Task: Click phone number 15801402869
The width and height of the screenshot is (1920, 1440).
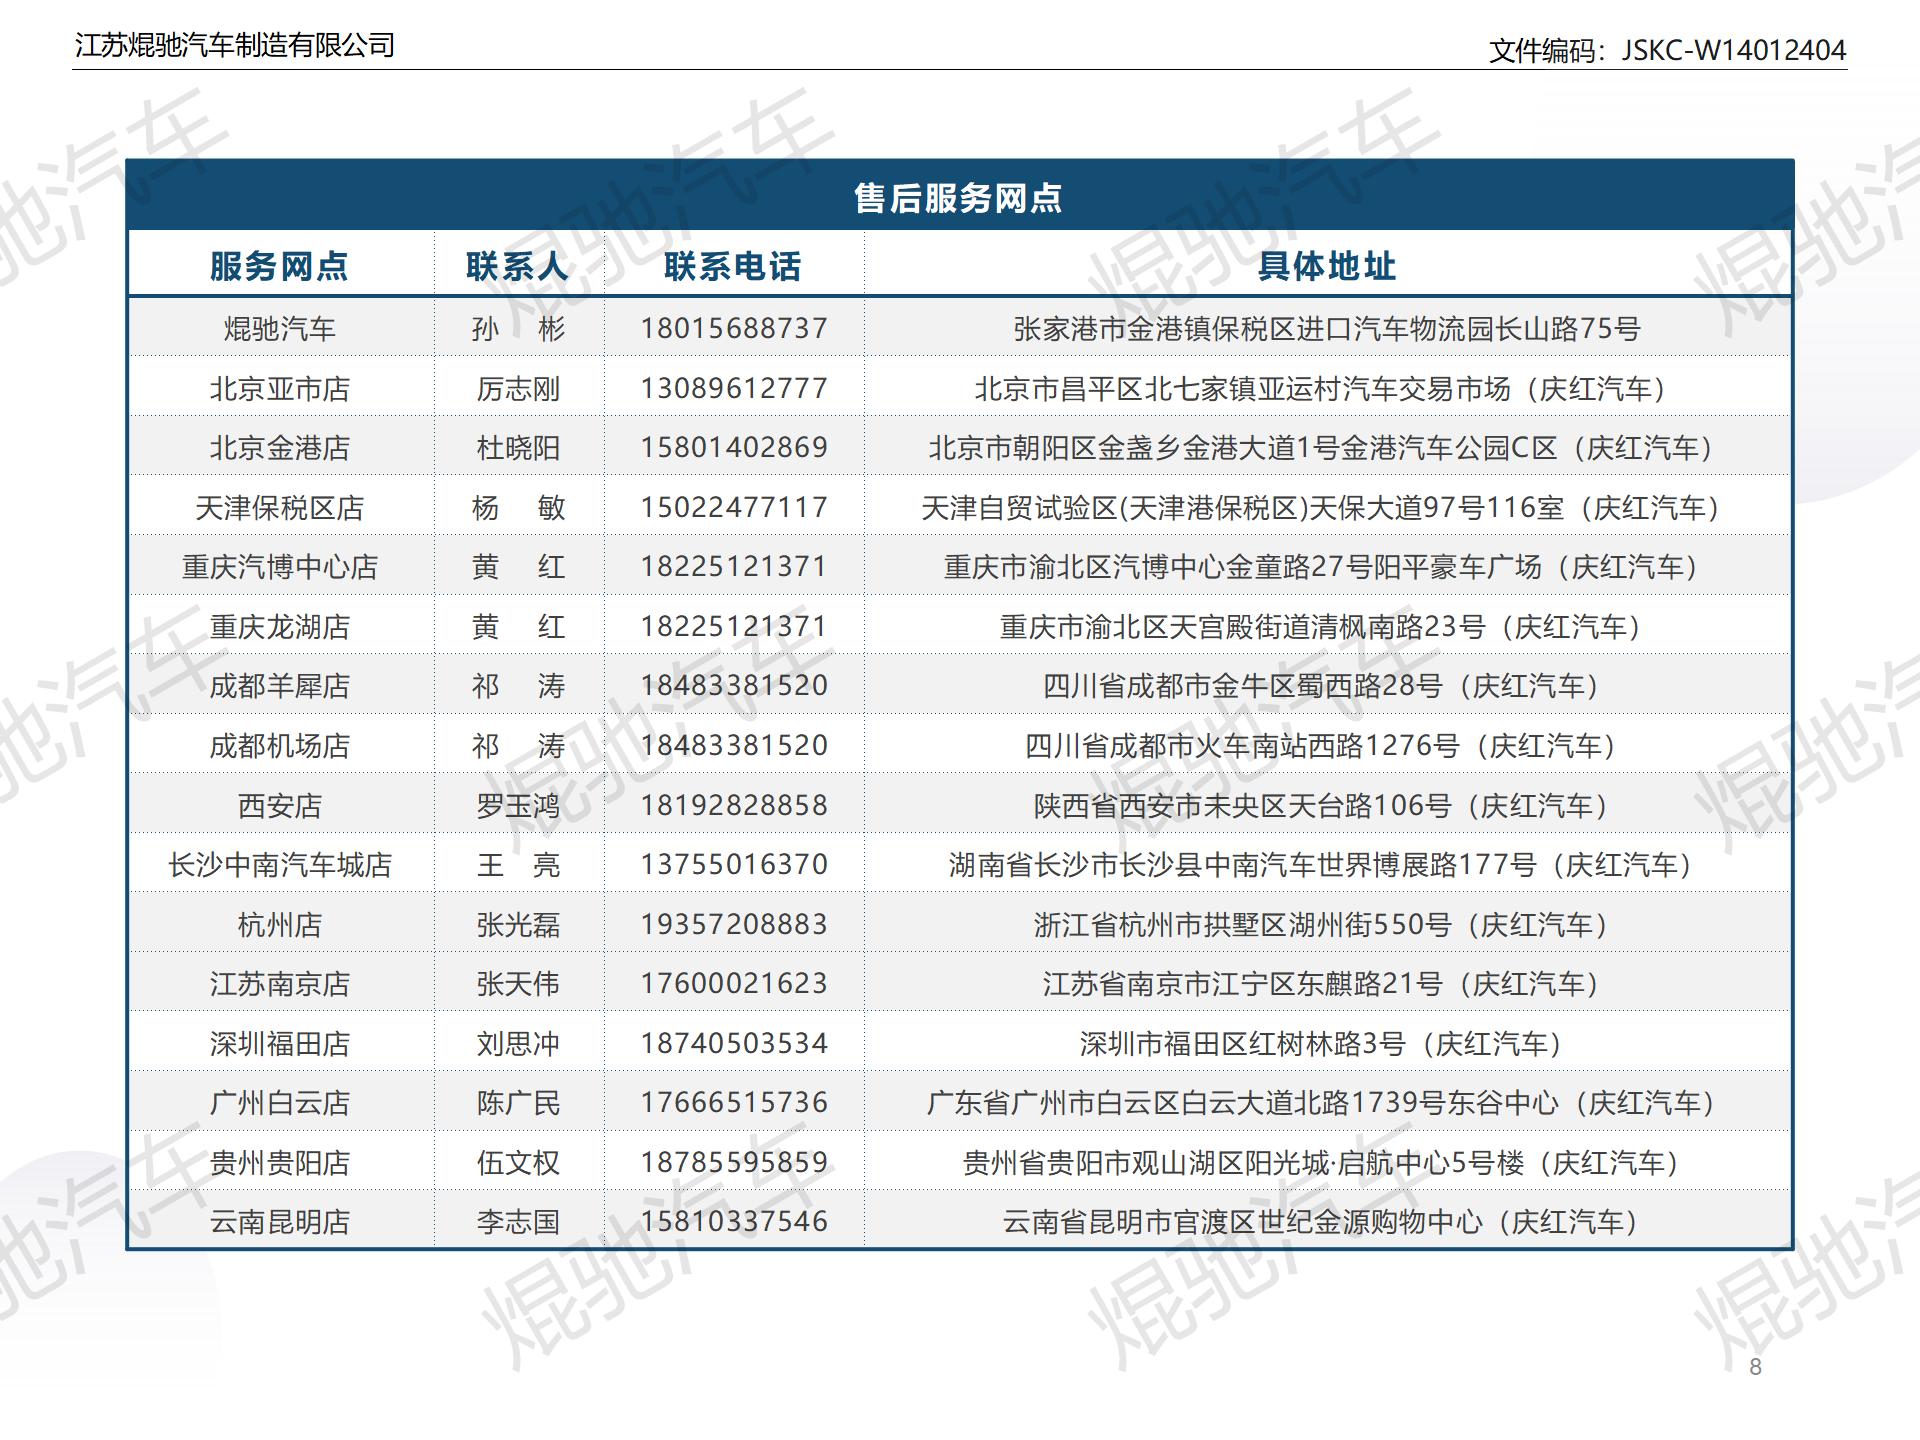Action: coord(734,447)
